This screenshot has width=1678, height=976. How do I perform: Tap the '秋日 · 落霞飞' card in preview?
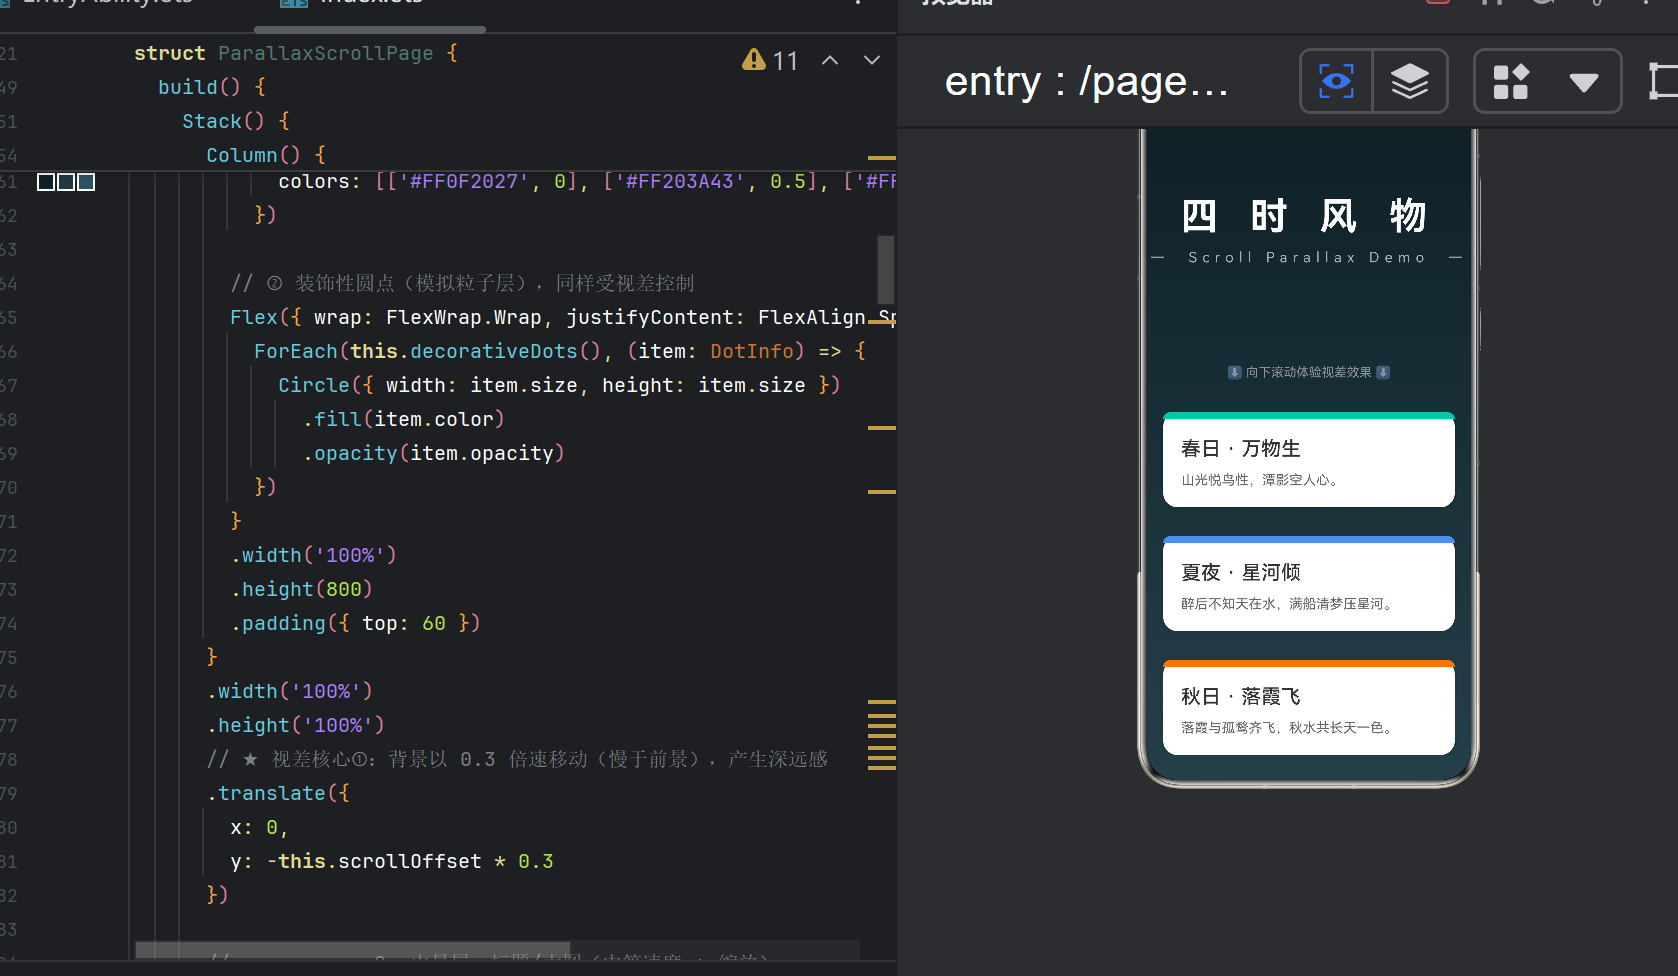(x=1308, y=708)
